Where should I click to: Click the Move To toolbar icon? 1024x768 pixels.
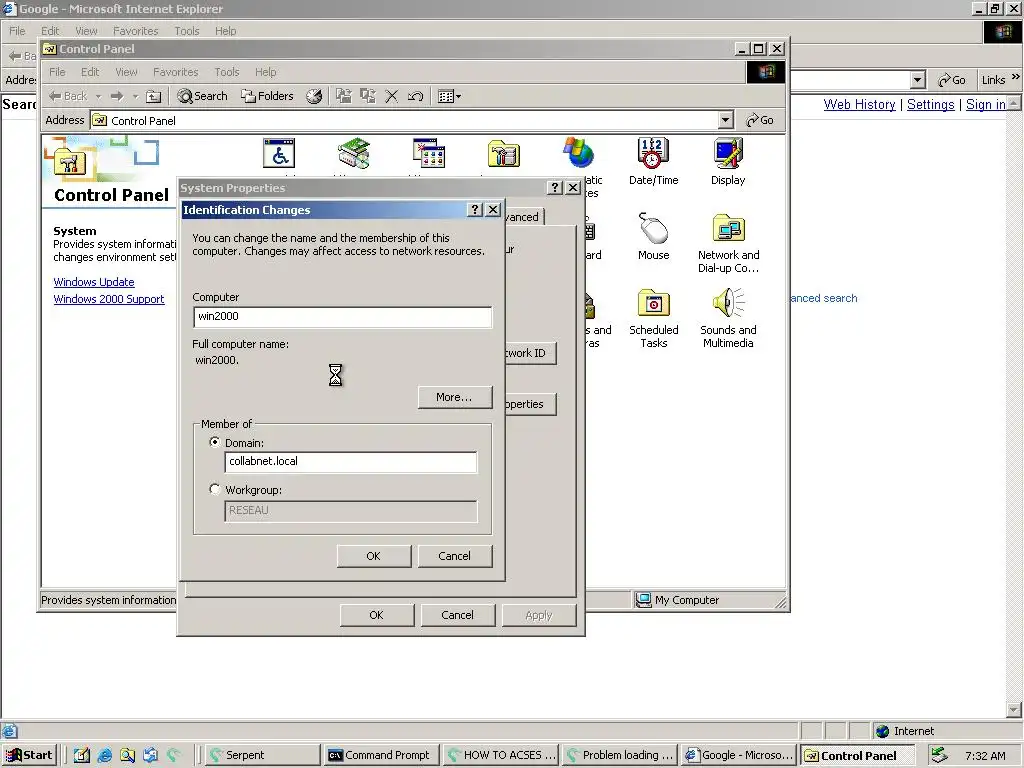[344, 96]
